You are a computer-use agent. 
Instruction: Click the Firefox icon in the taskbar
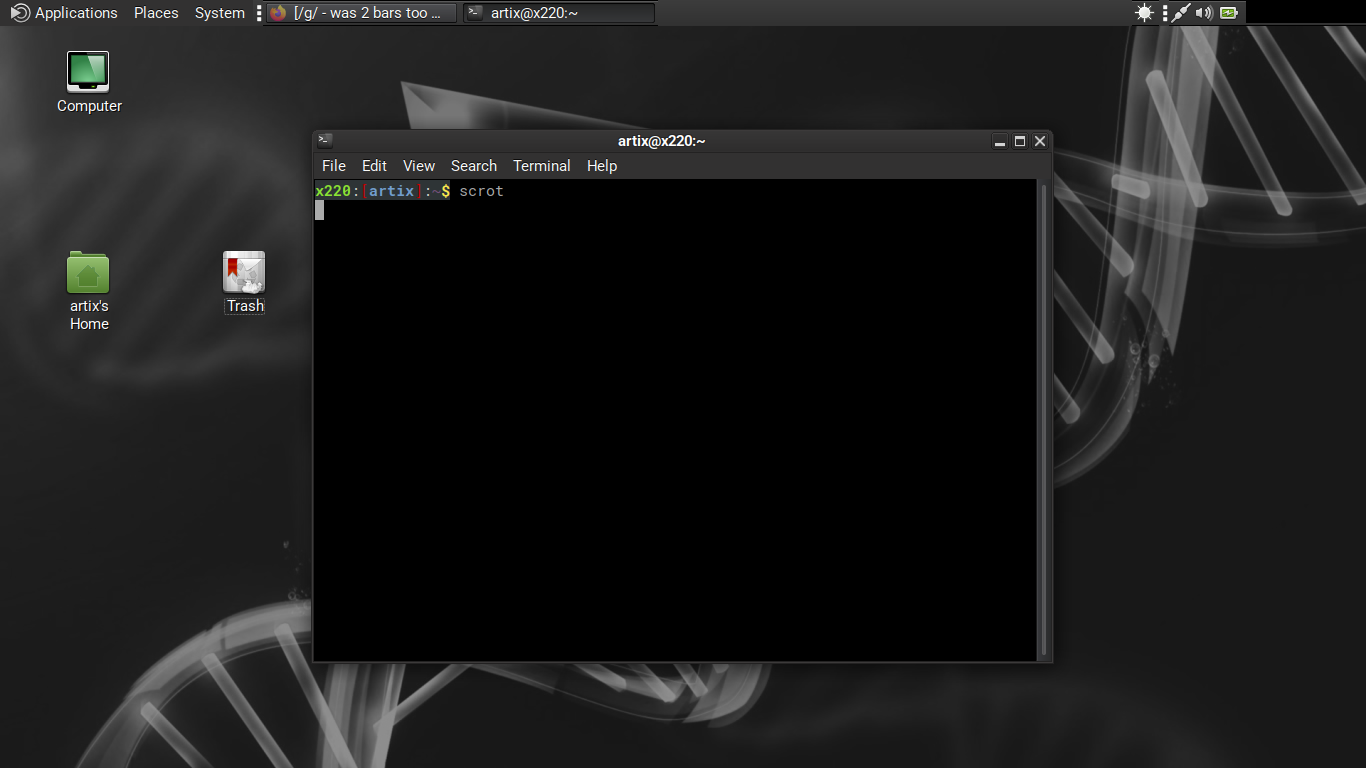tap(278, 13)
